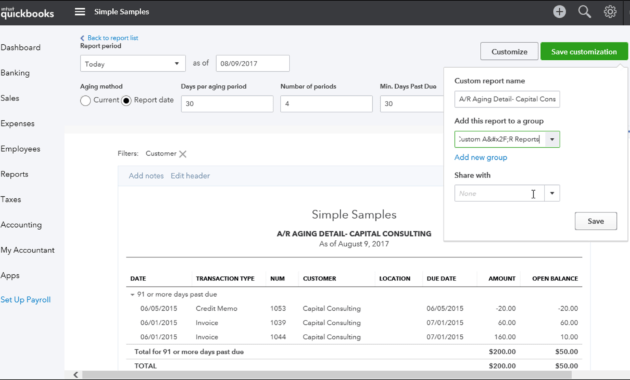Click the Edit header link
The width and height of the screenshot is (630, 380).
[x=190, y=176]
